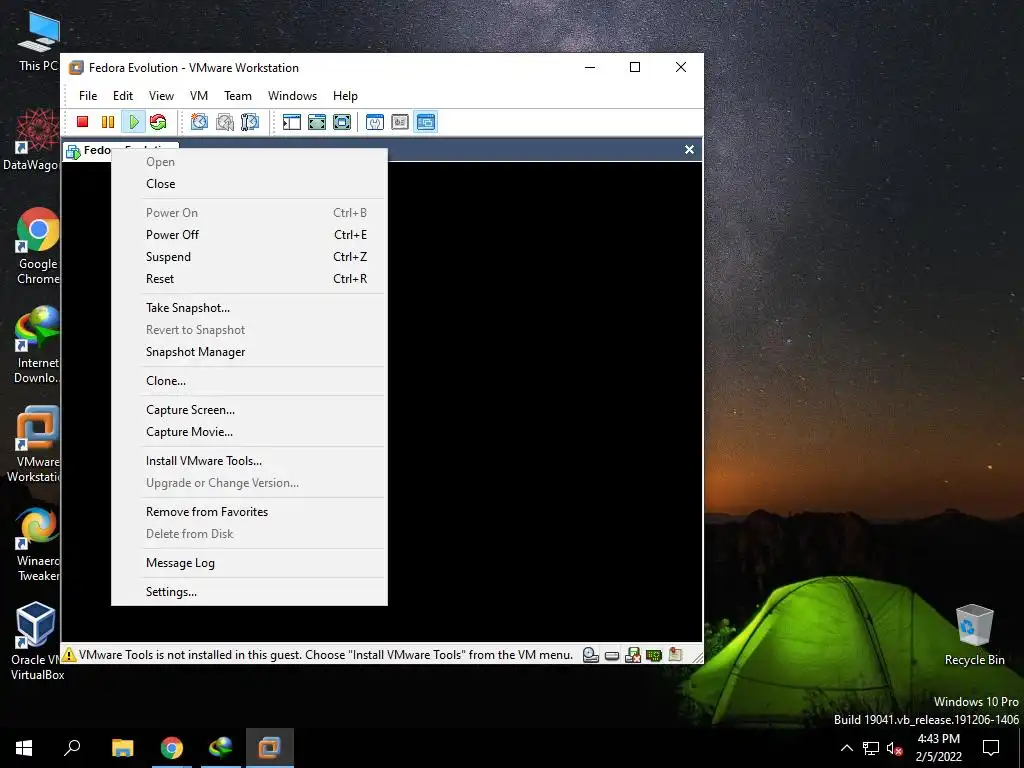Click the muted volume tray icon
The image size is (1024, 768).
click(894, 748)
